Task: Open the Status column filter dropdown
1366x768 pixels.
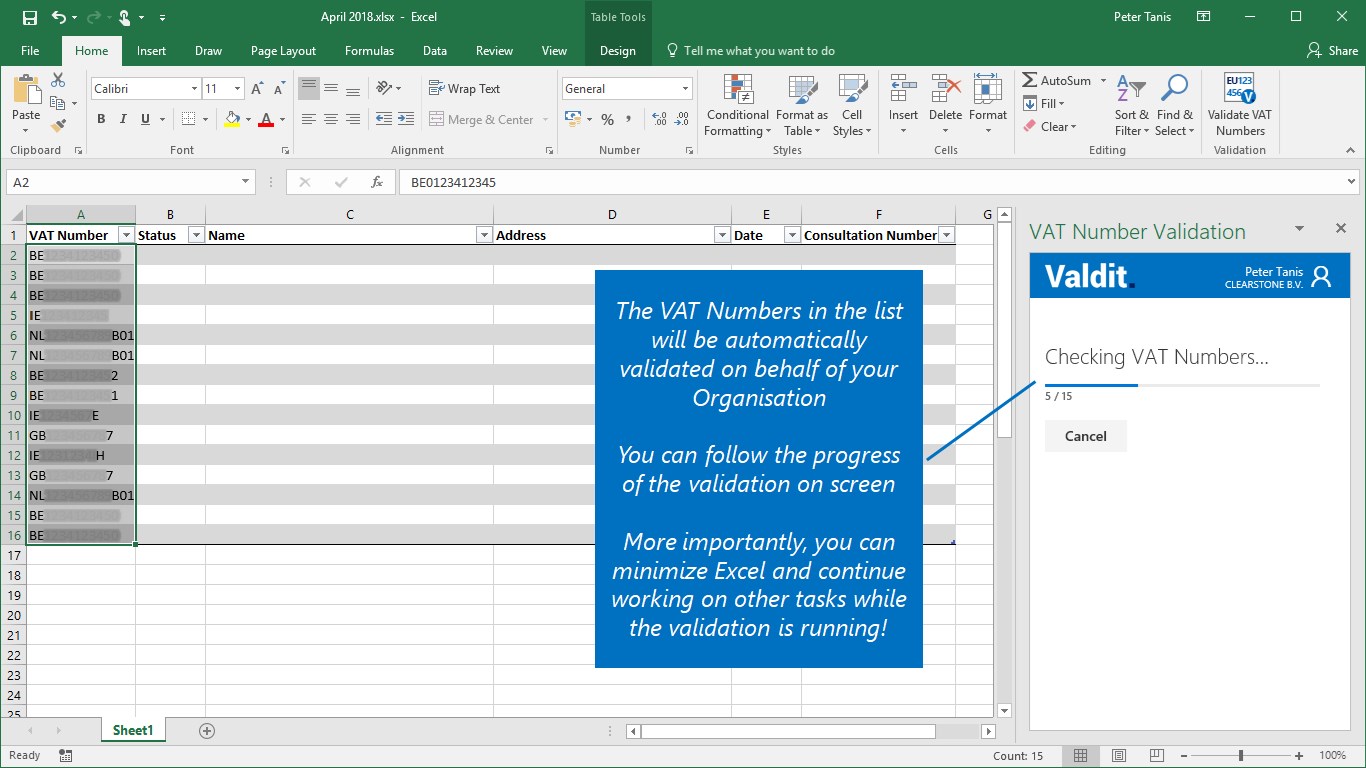Action: point(196,235)
